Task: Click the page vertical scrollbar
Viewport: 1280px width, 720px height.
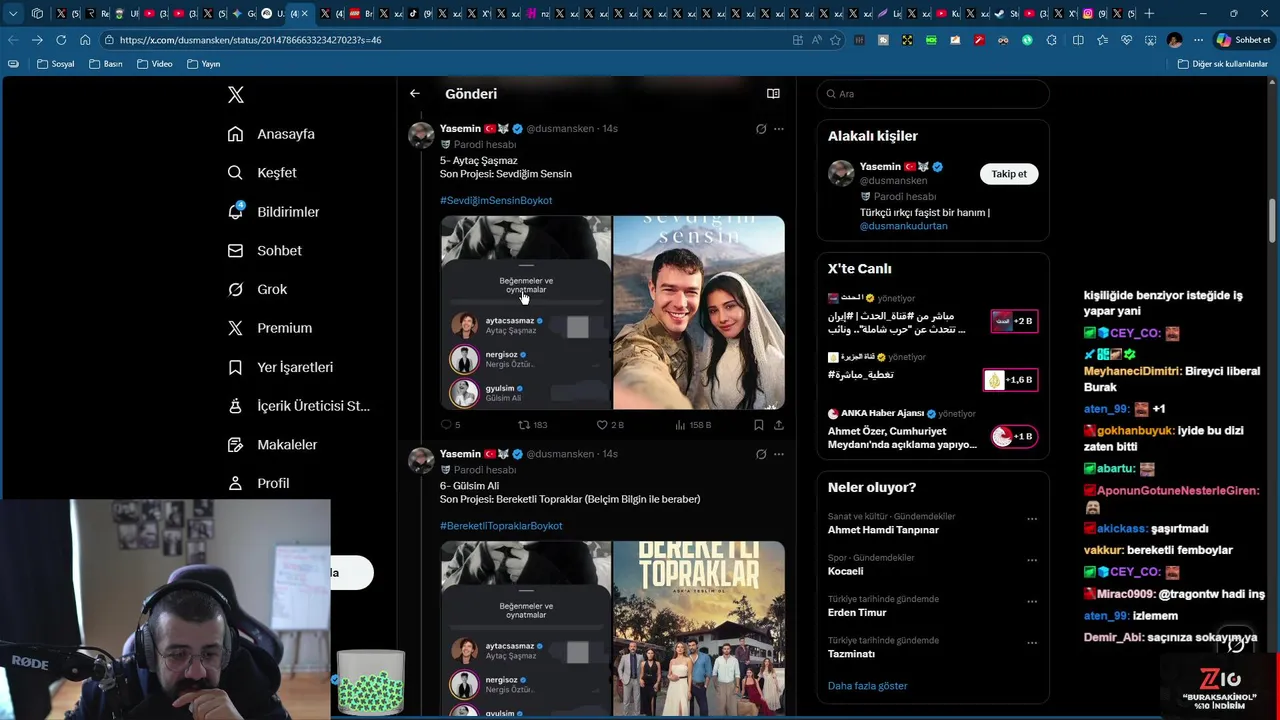Action: [1273, 220]
